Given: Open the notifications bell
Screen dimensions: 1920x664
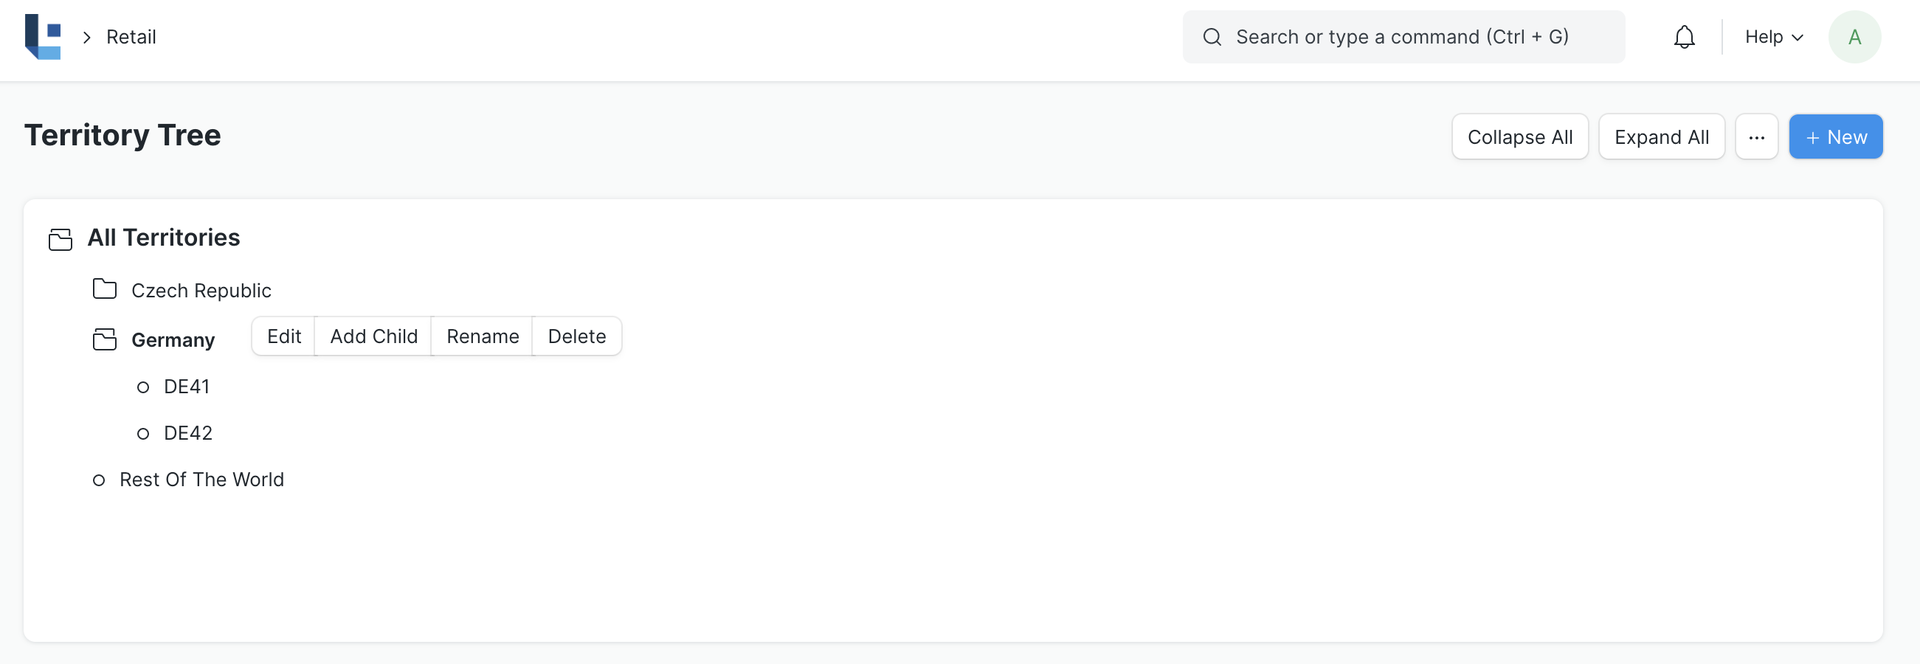Looking at the screenshot, I should pyautogui.click(x=1684, y=37).
